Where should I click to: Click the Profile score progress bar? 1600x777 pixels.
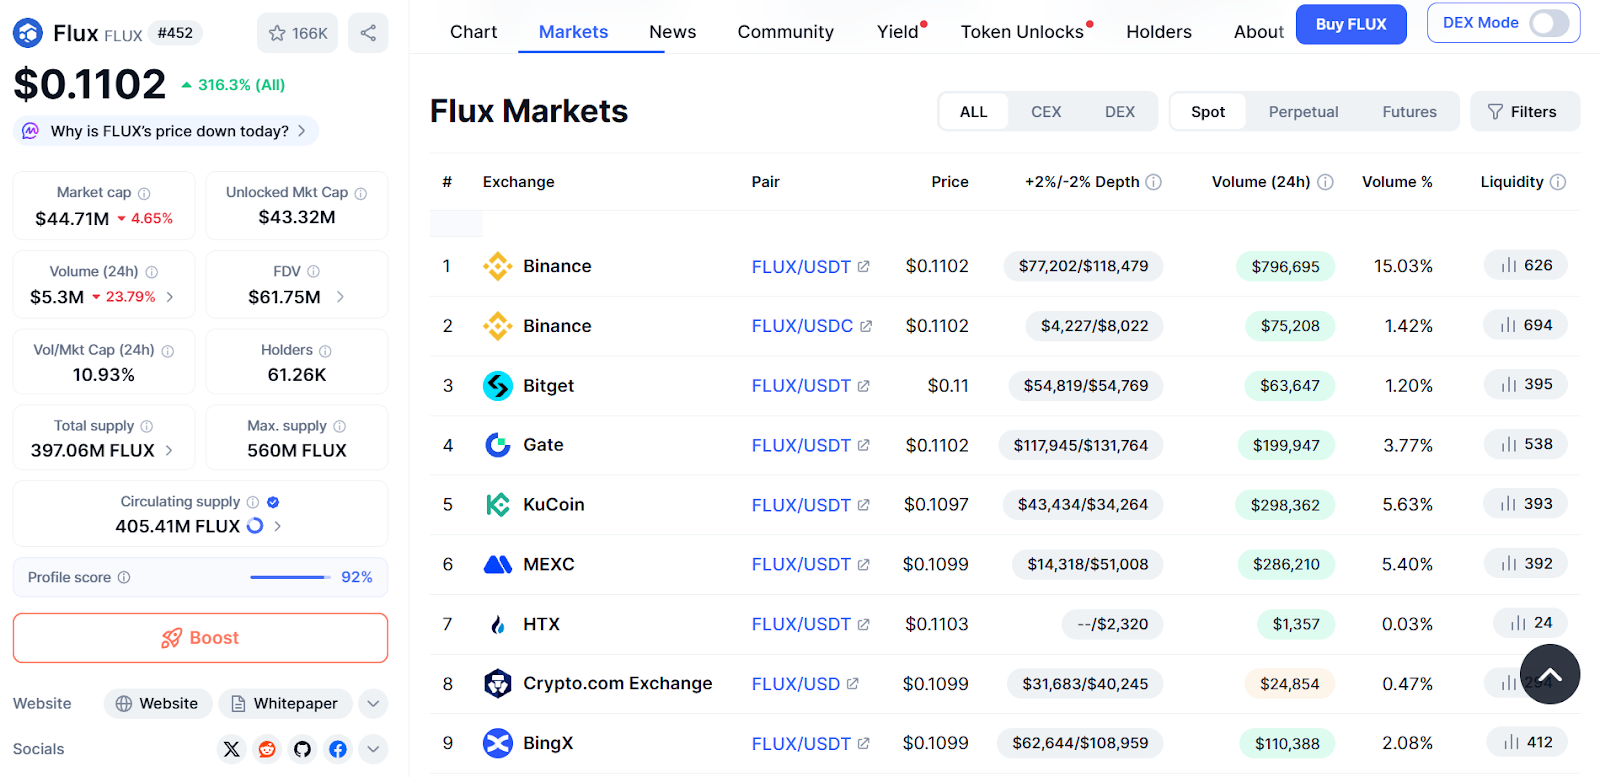pos(289,577)
